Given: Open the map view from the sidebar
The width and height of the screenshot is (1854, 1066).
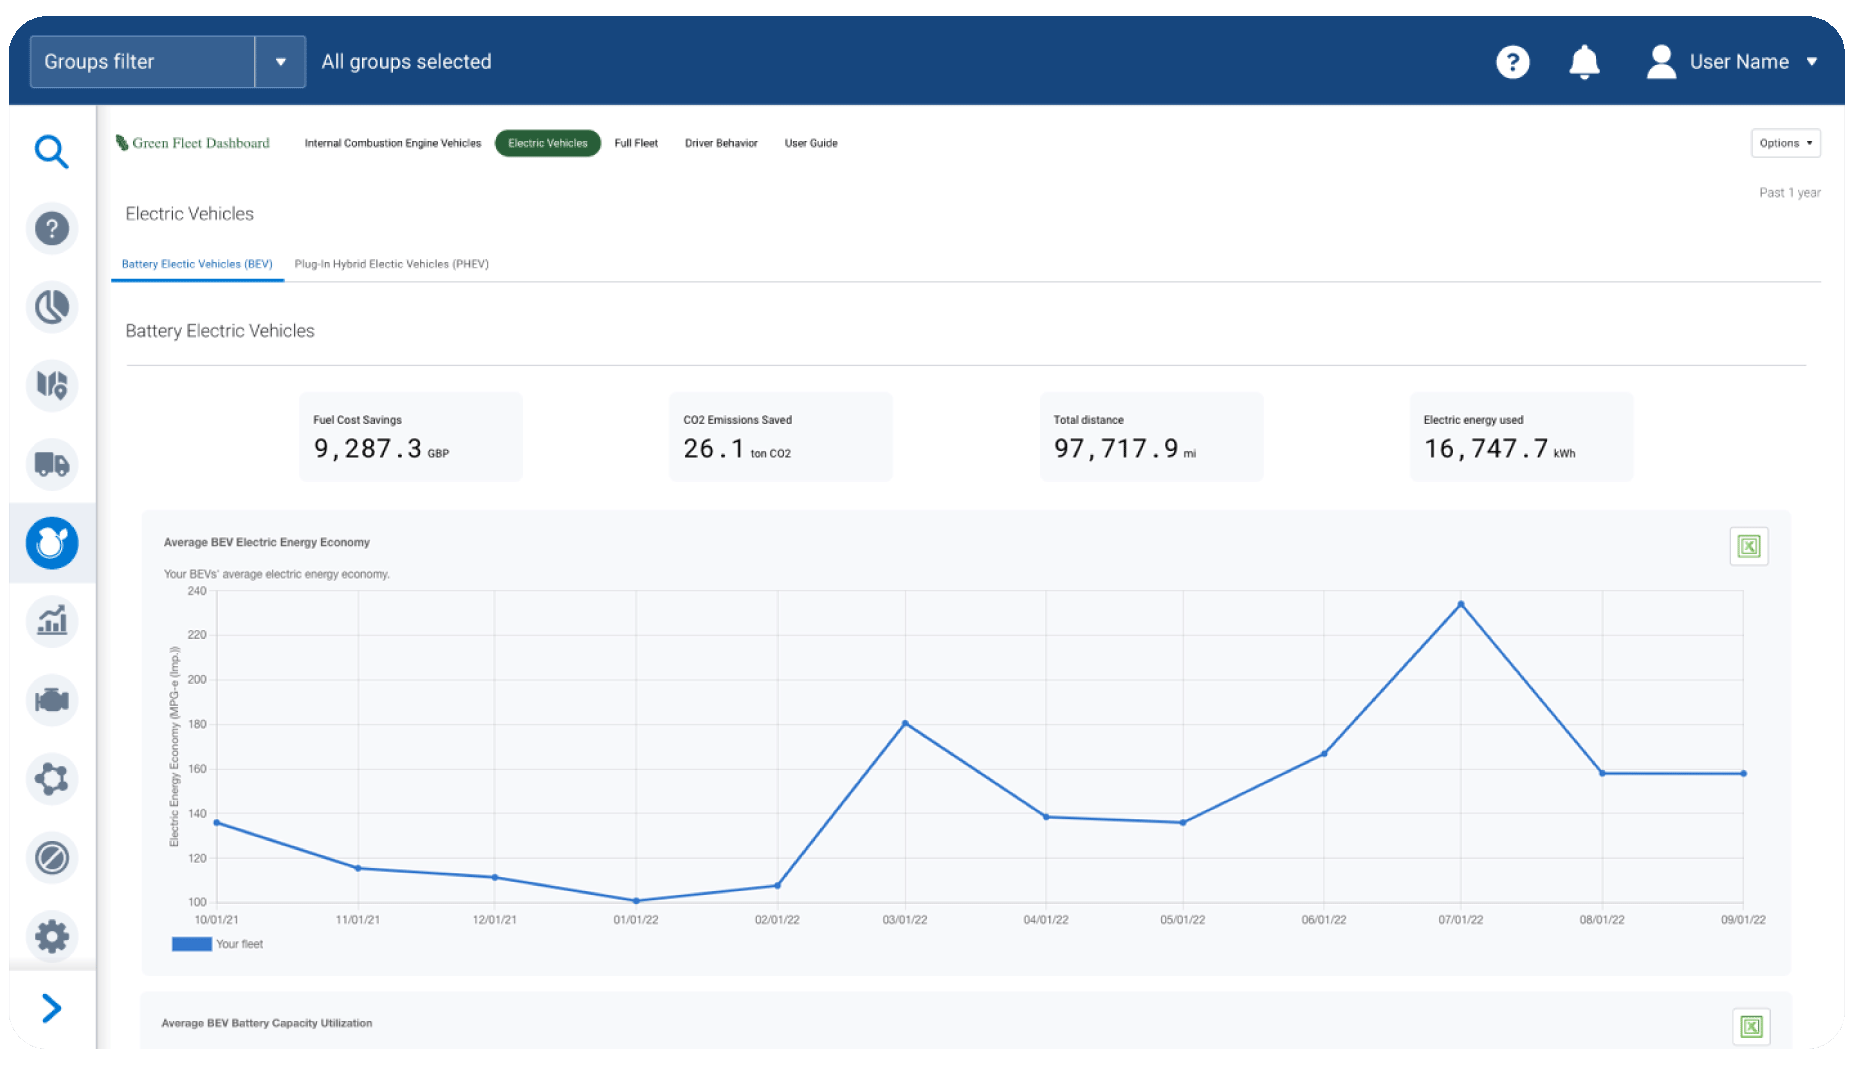Looking at the screenshot, I should (x=52, y=386).
